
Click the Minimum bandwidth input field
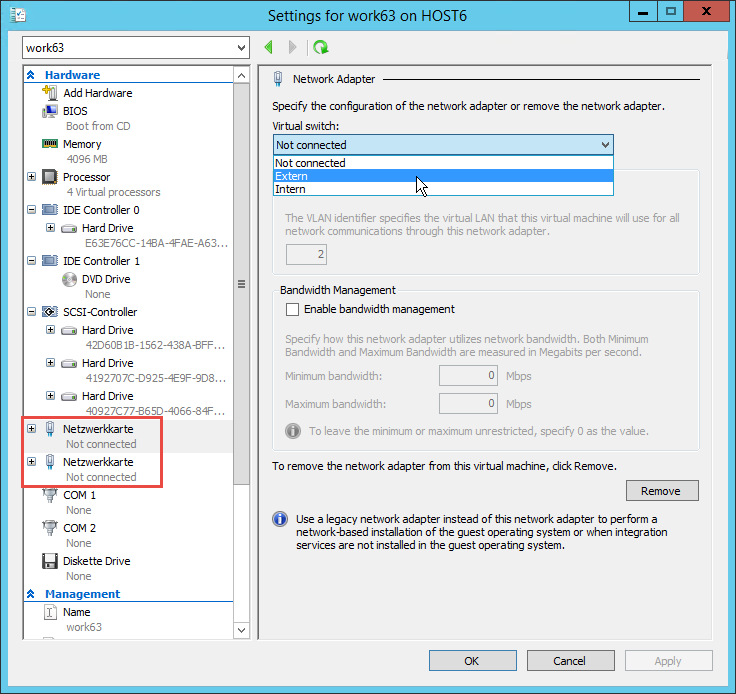(468, 375)
